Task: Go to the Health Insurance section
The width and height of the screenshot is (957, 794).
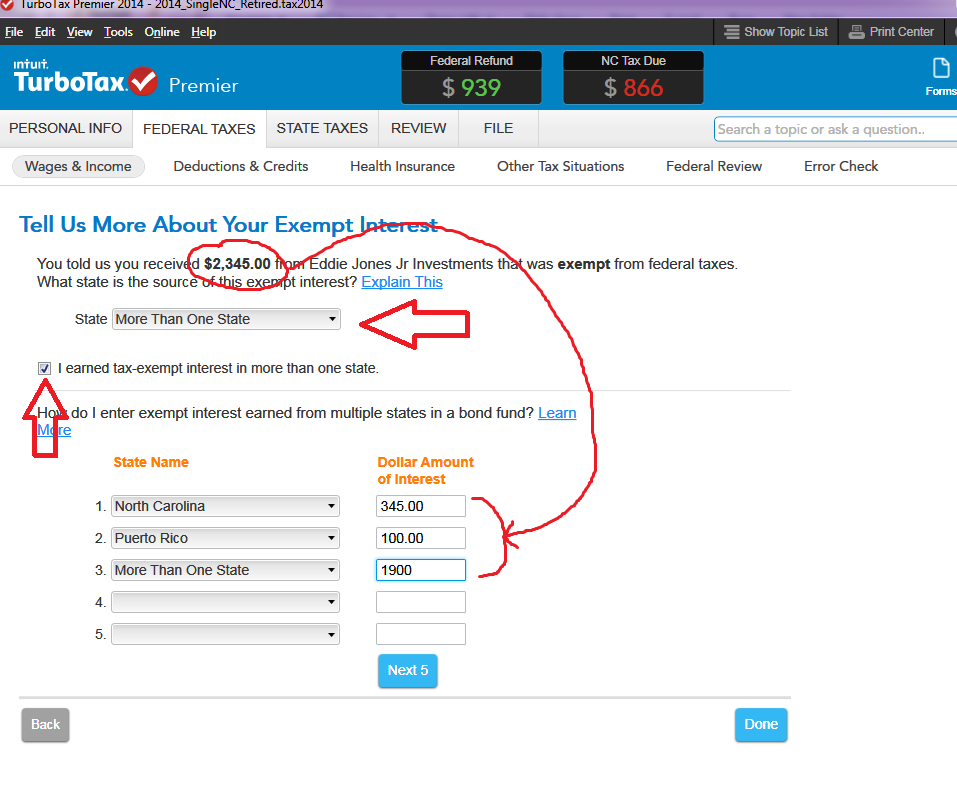Action: [402, 166]
